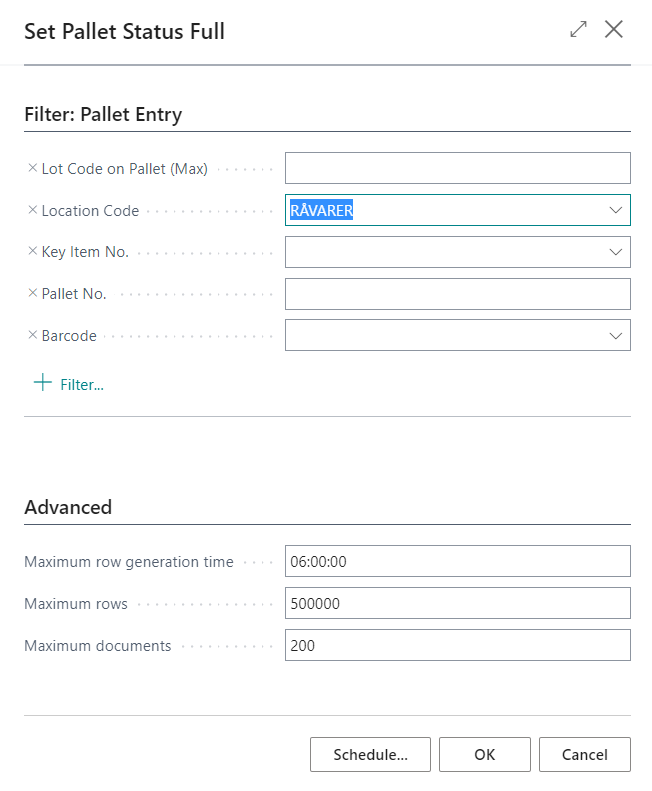Close the Set Pallet Status Full dialog

tap(614, 30)
